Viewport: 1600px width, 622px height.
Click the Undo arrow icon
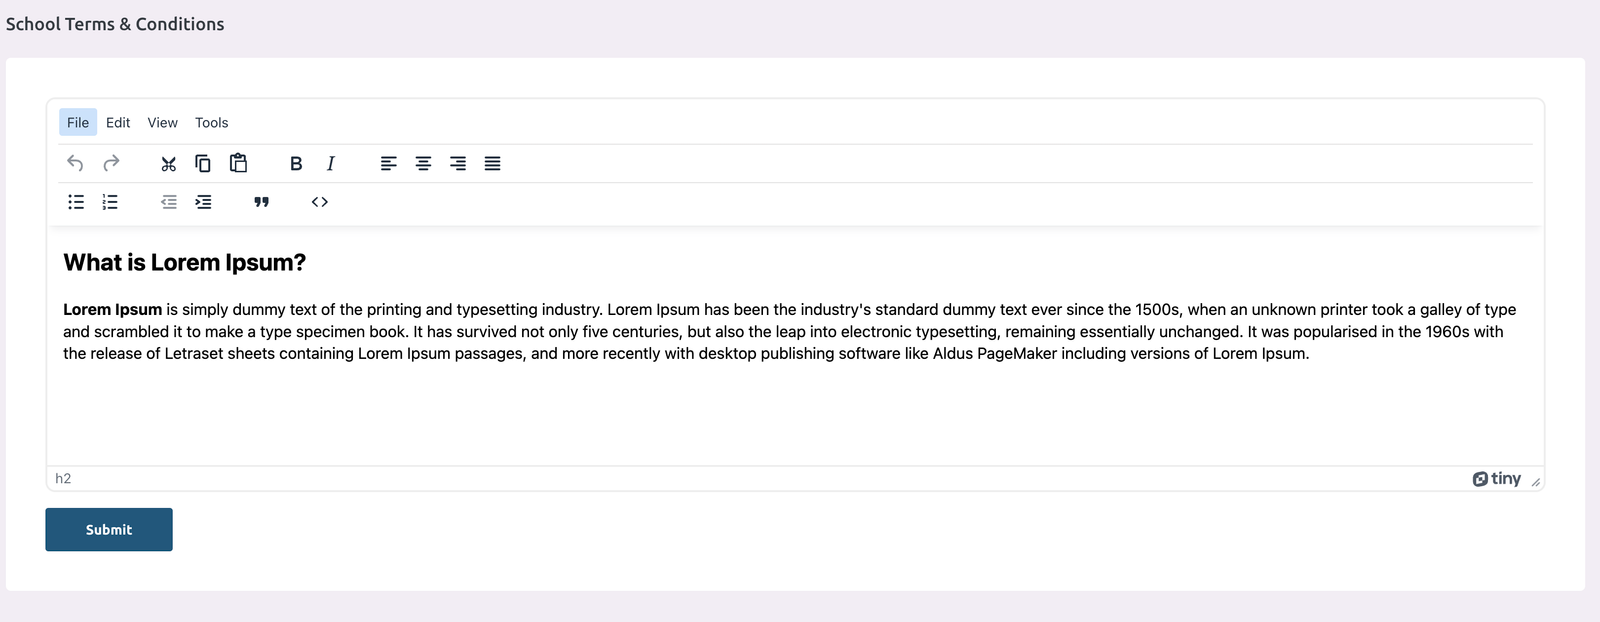click(75, 163)
